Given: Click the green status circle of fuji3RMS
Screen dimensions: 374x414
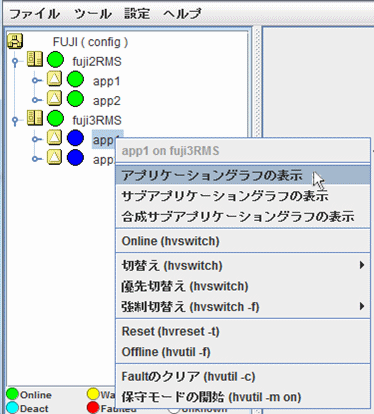Looking at the screenshot, I should [x=55, y=119].
